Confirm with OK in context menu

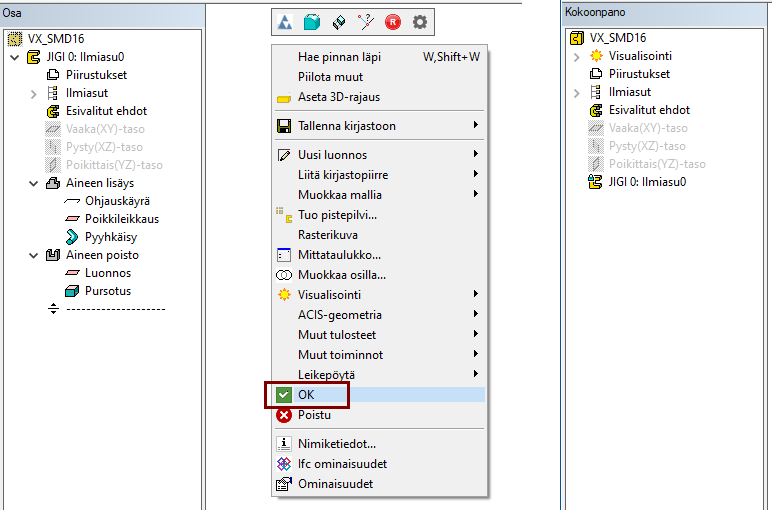[x=379, y=395]
